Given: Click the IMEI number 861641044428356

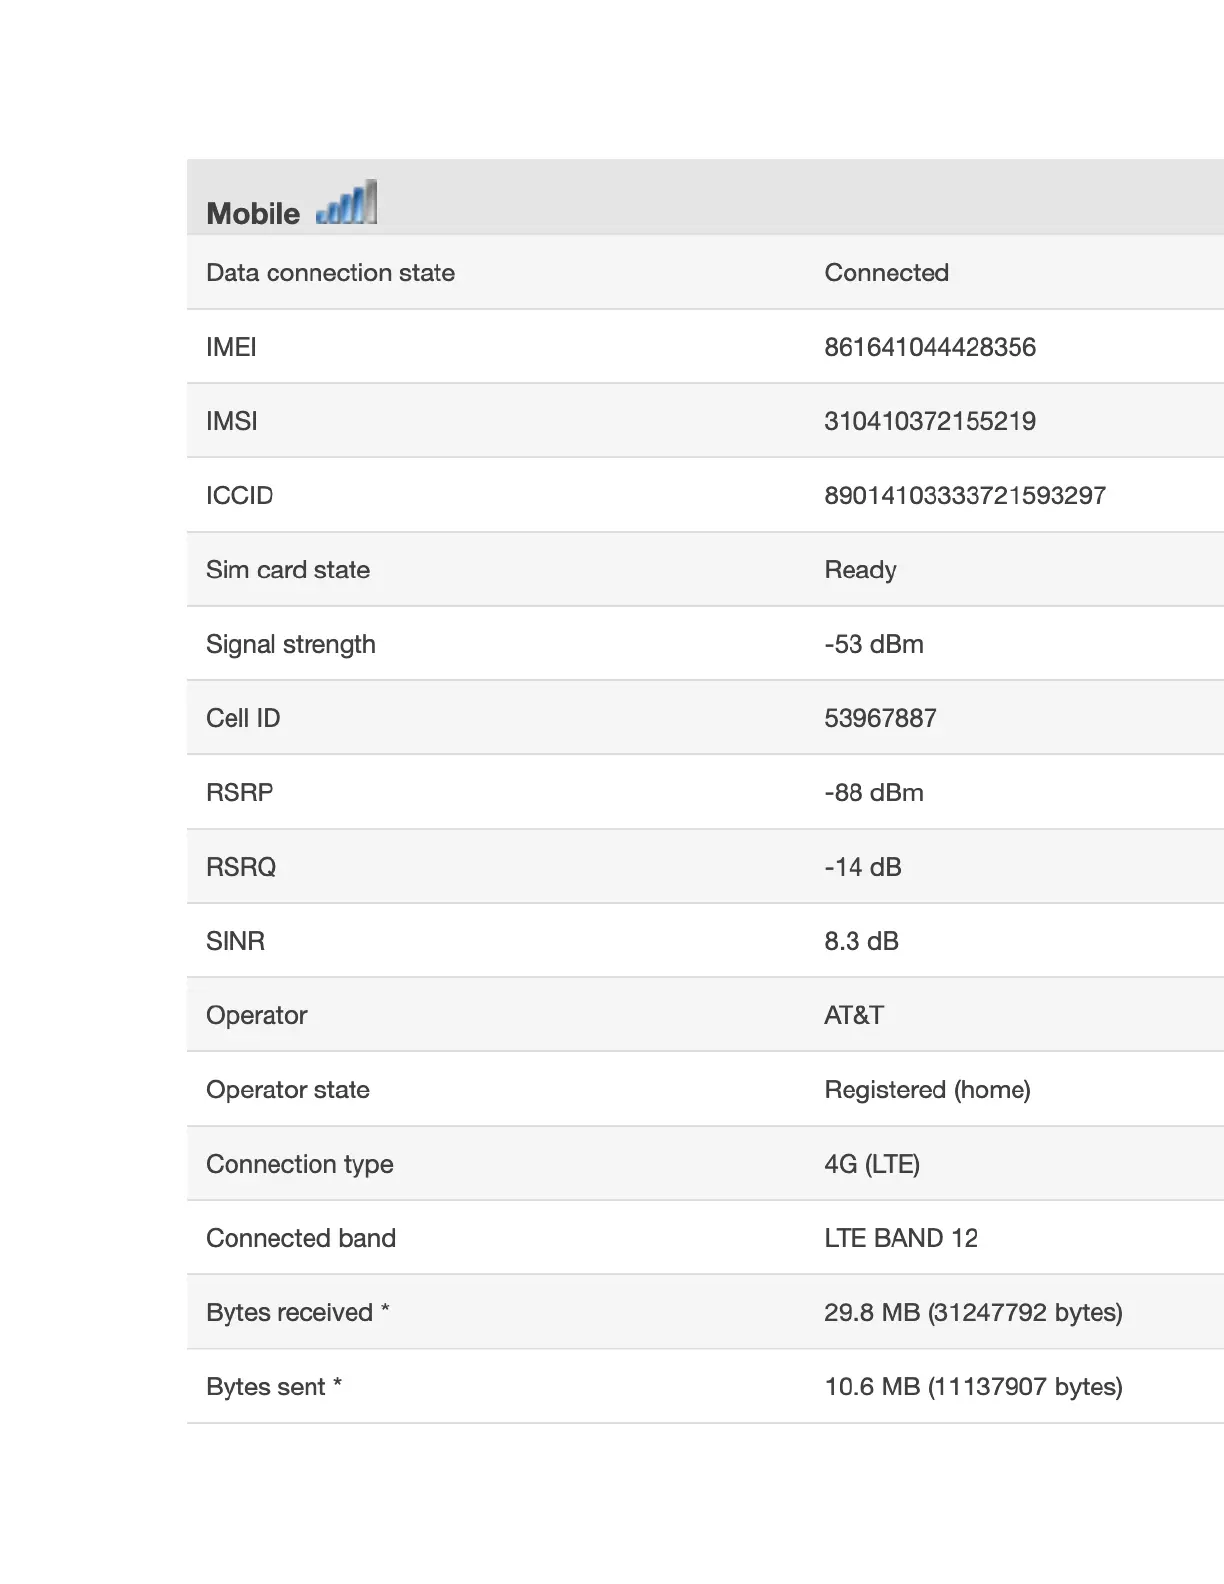Looking at the screenshot, I should pyautogui.click(x=930, y=347).
